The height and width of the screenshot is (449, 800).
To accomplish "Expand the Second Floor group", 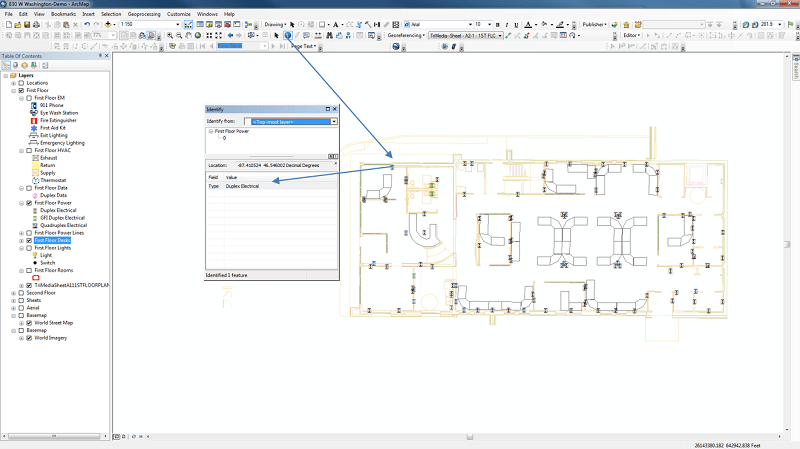I will point(14,293).
